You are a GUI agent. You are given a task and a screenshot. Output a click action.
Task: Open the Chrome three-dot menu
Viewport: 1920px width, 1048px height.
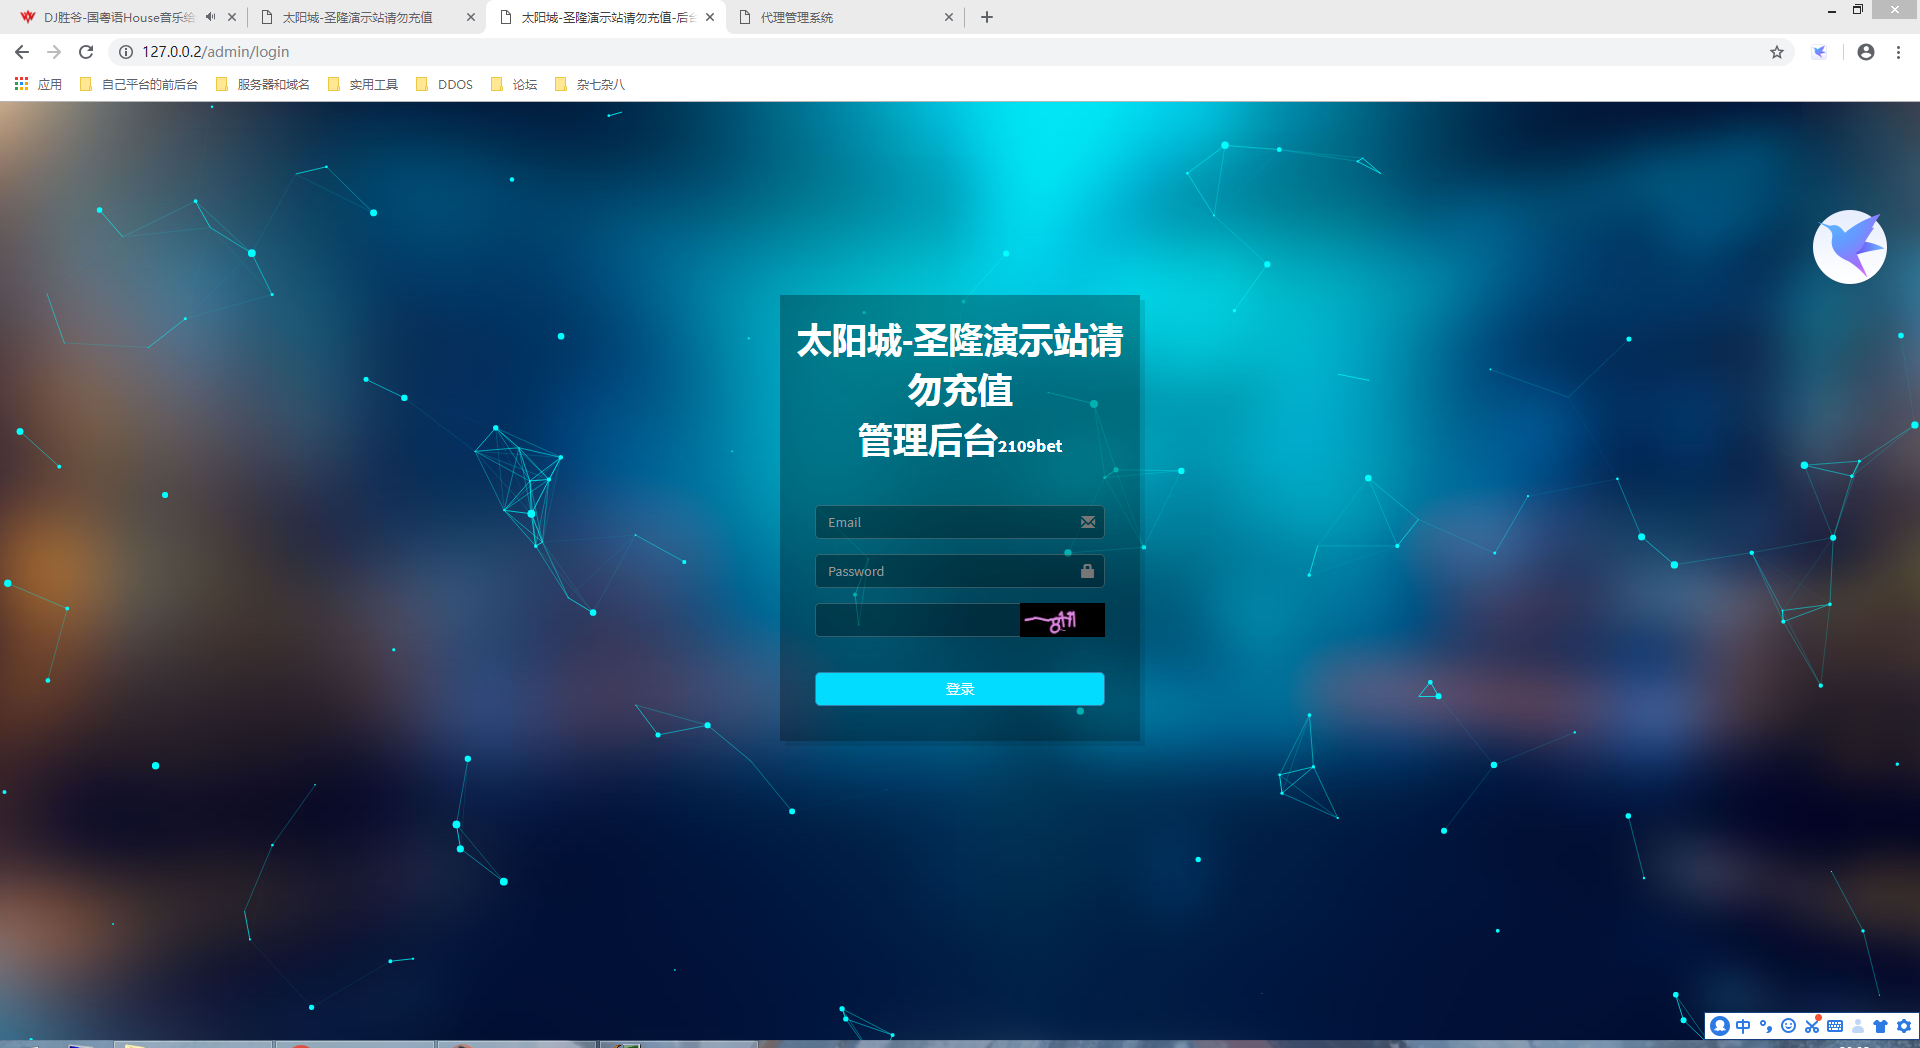(1899, 51)
